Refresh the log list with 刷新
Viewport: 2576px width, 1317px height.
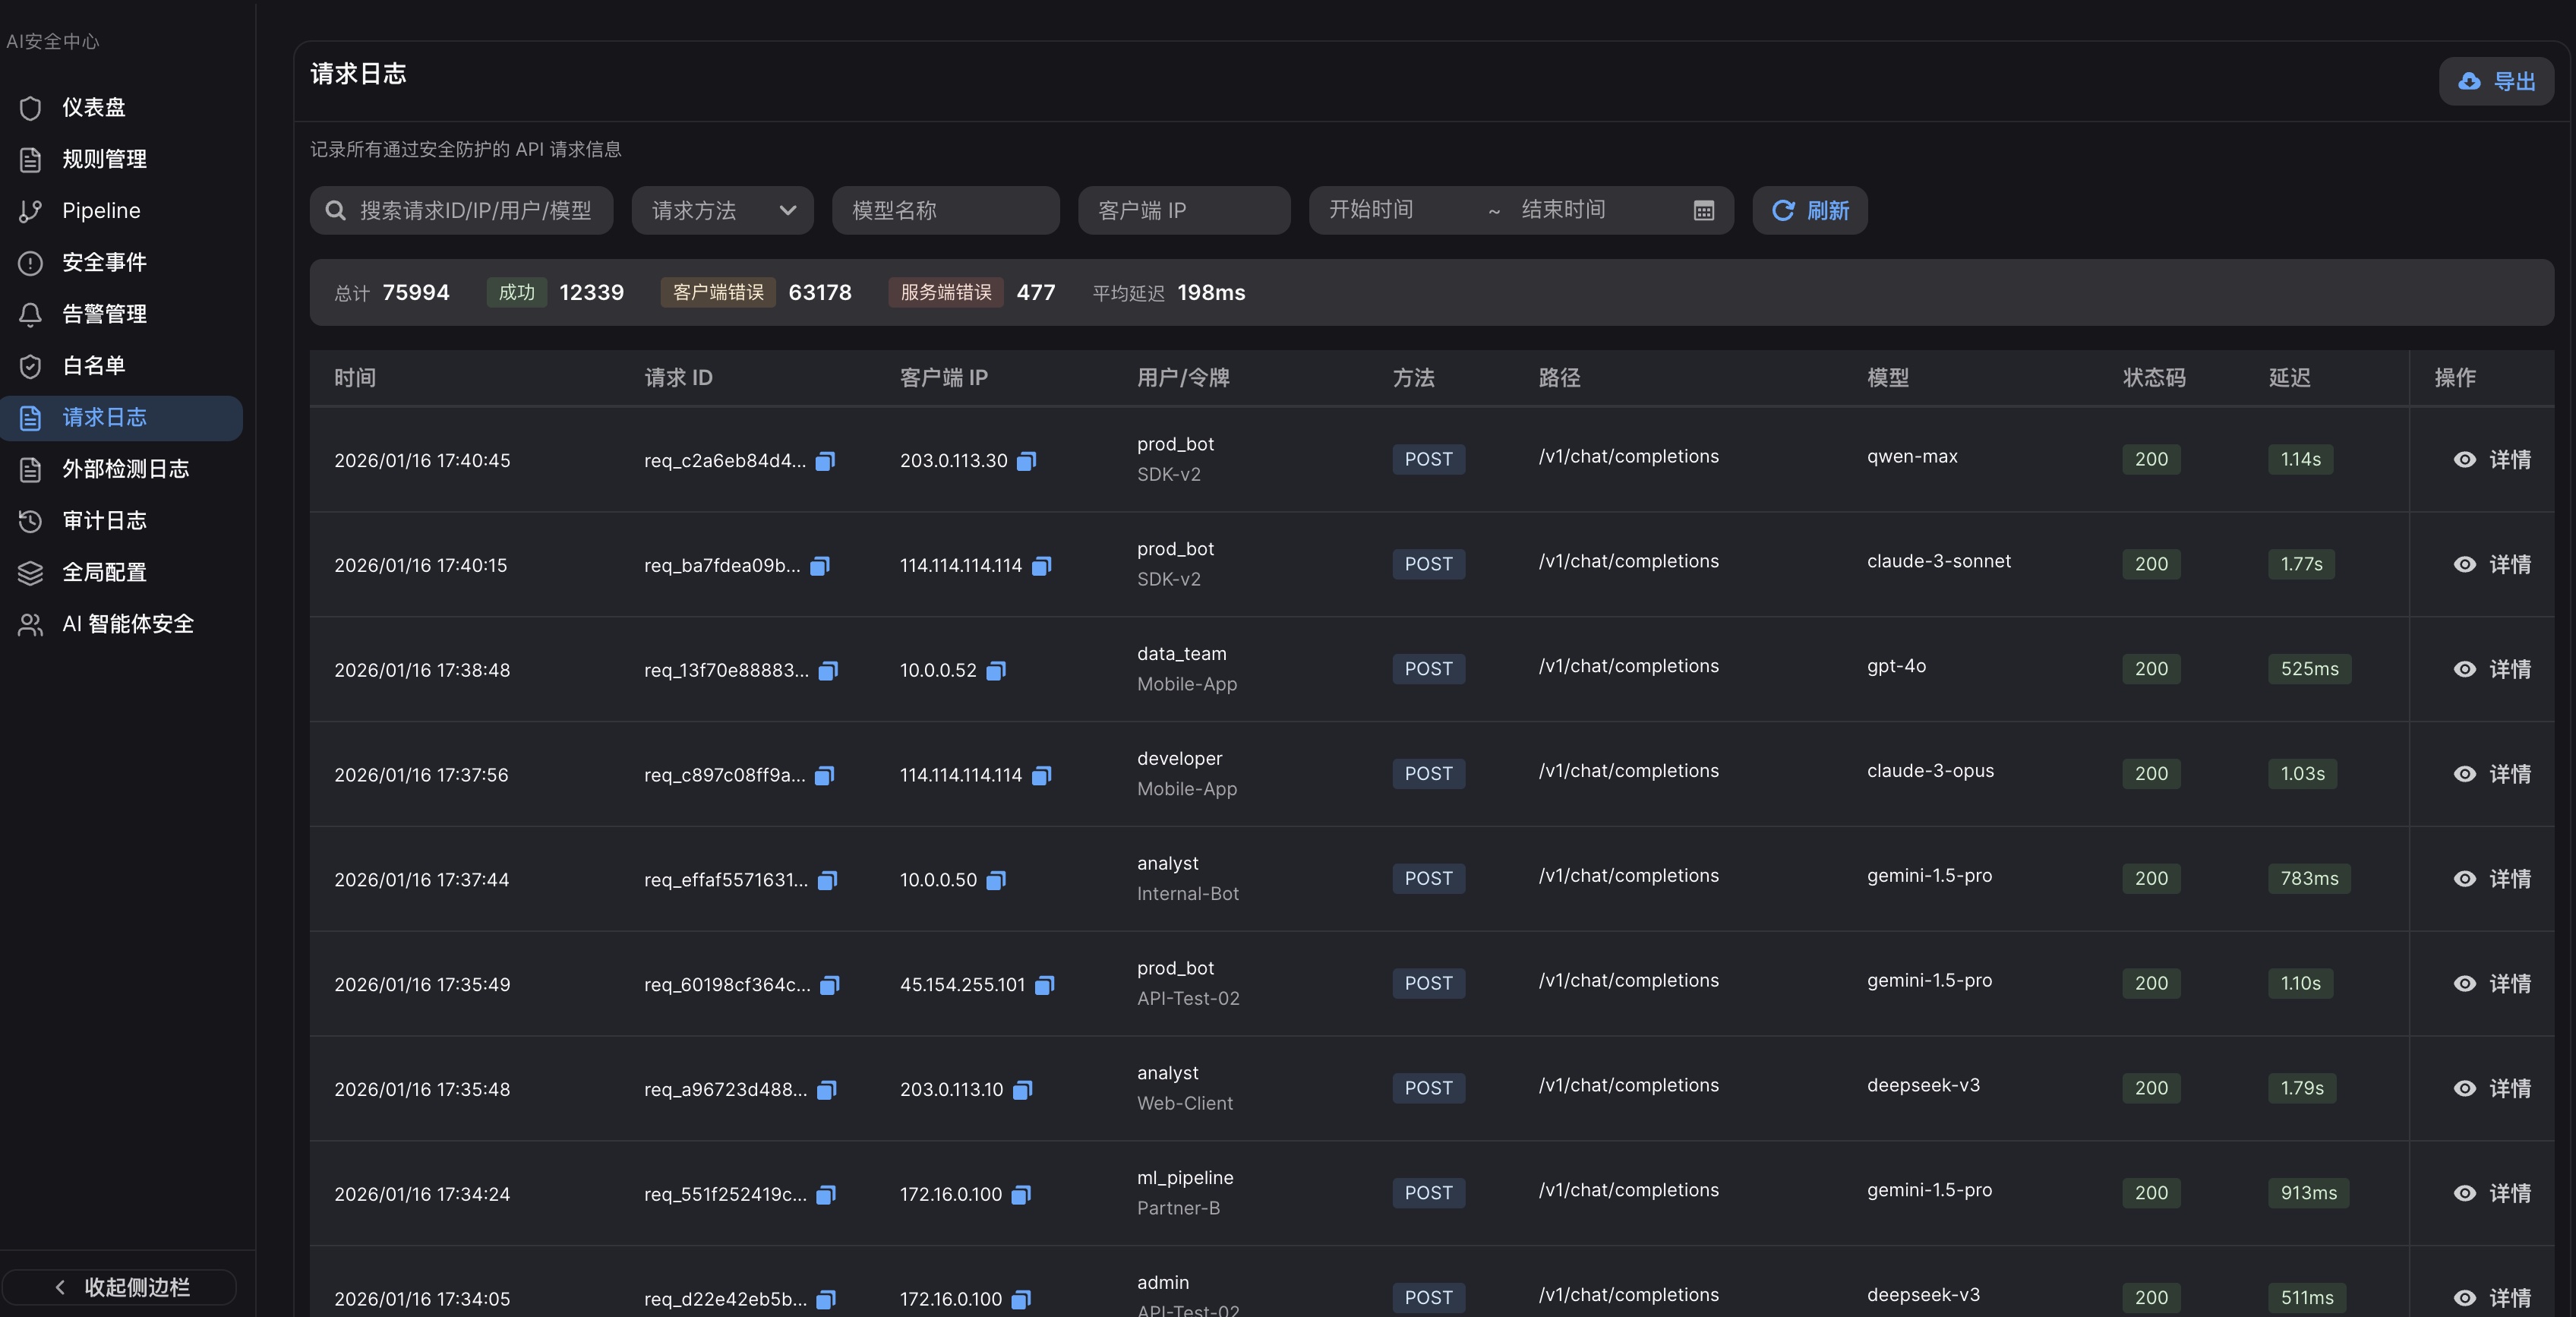1810,210
